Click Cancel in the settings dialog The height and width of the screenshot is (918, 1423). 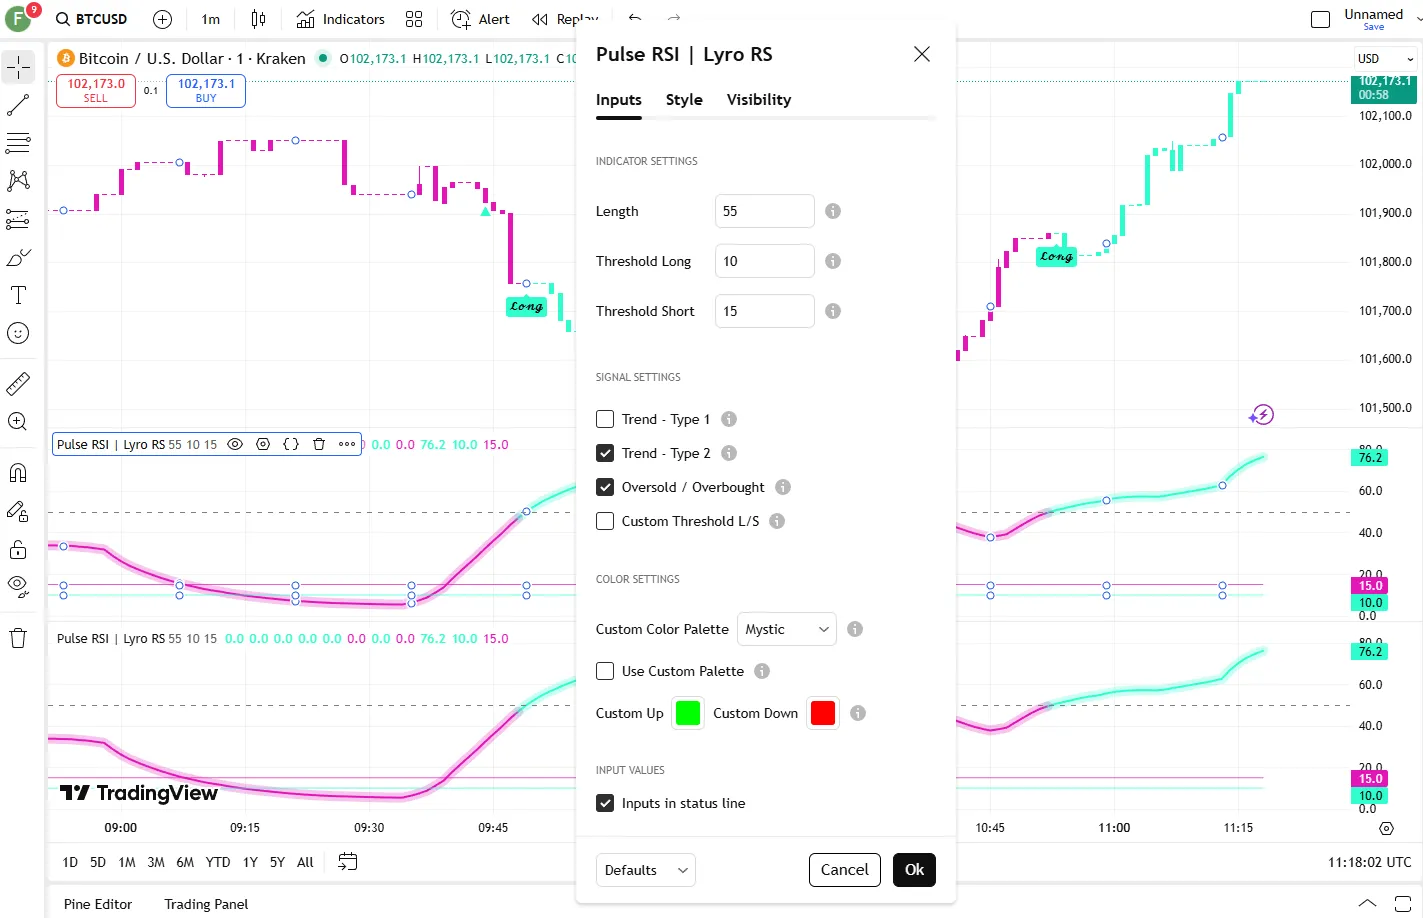click(x=845, y=870)
